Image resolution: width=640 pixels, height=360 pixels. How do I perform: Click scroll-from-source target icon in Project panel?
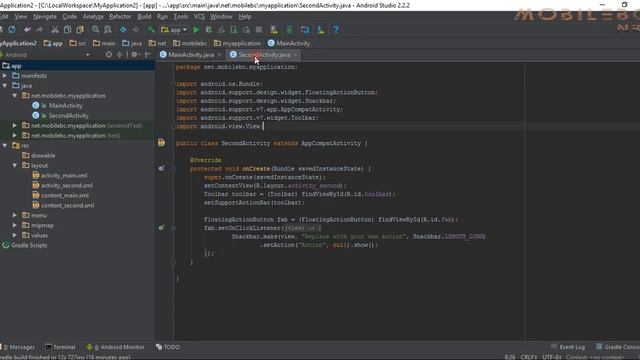(x=109, y=55)
